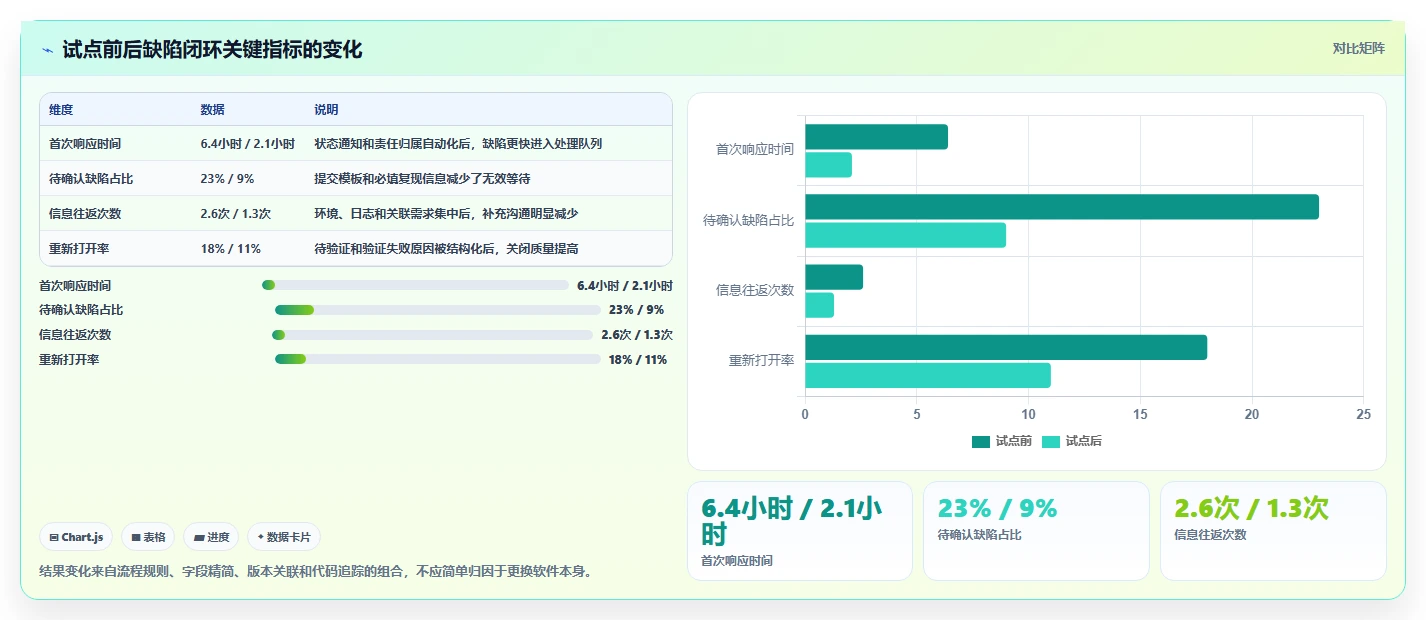Viewport: 1426px width, 620px height.
Task: Toggle the 试点前 legend swatch
Action: 981,441
